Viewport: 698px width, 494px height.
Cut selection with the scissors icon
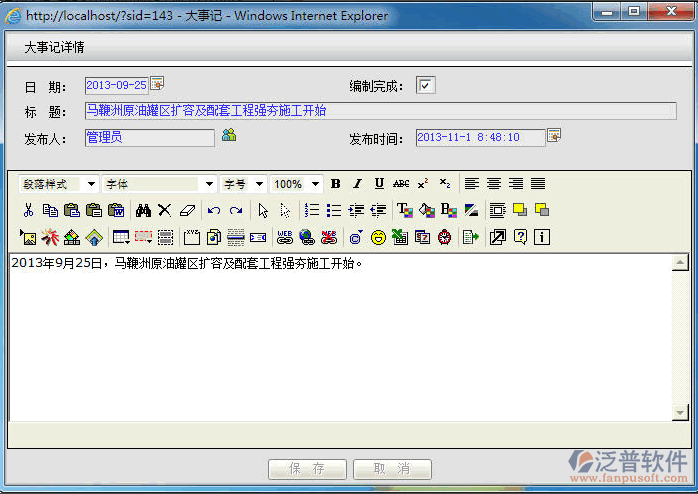pyautogui.click(x=28, y=210)
